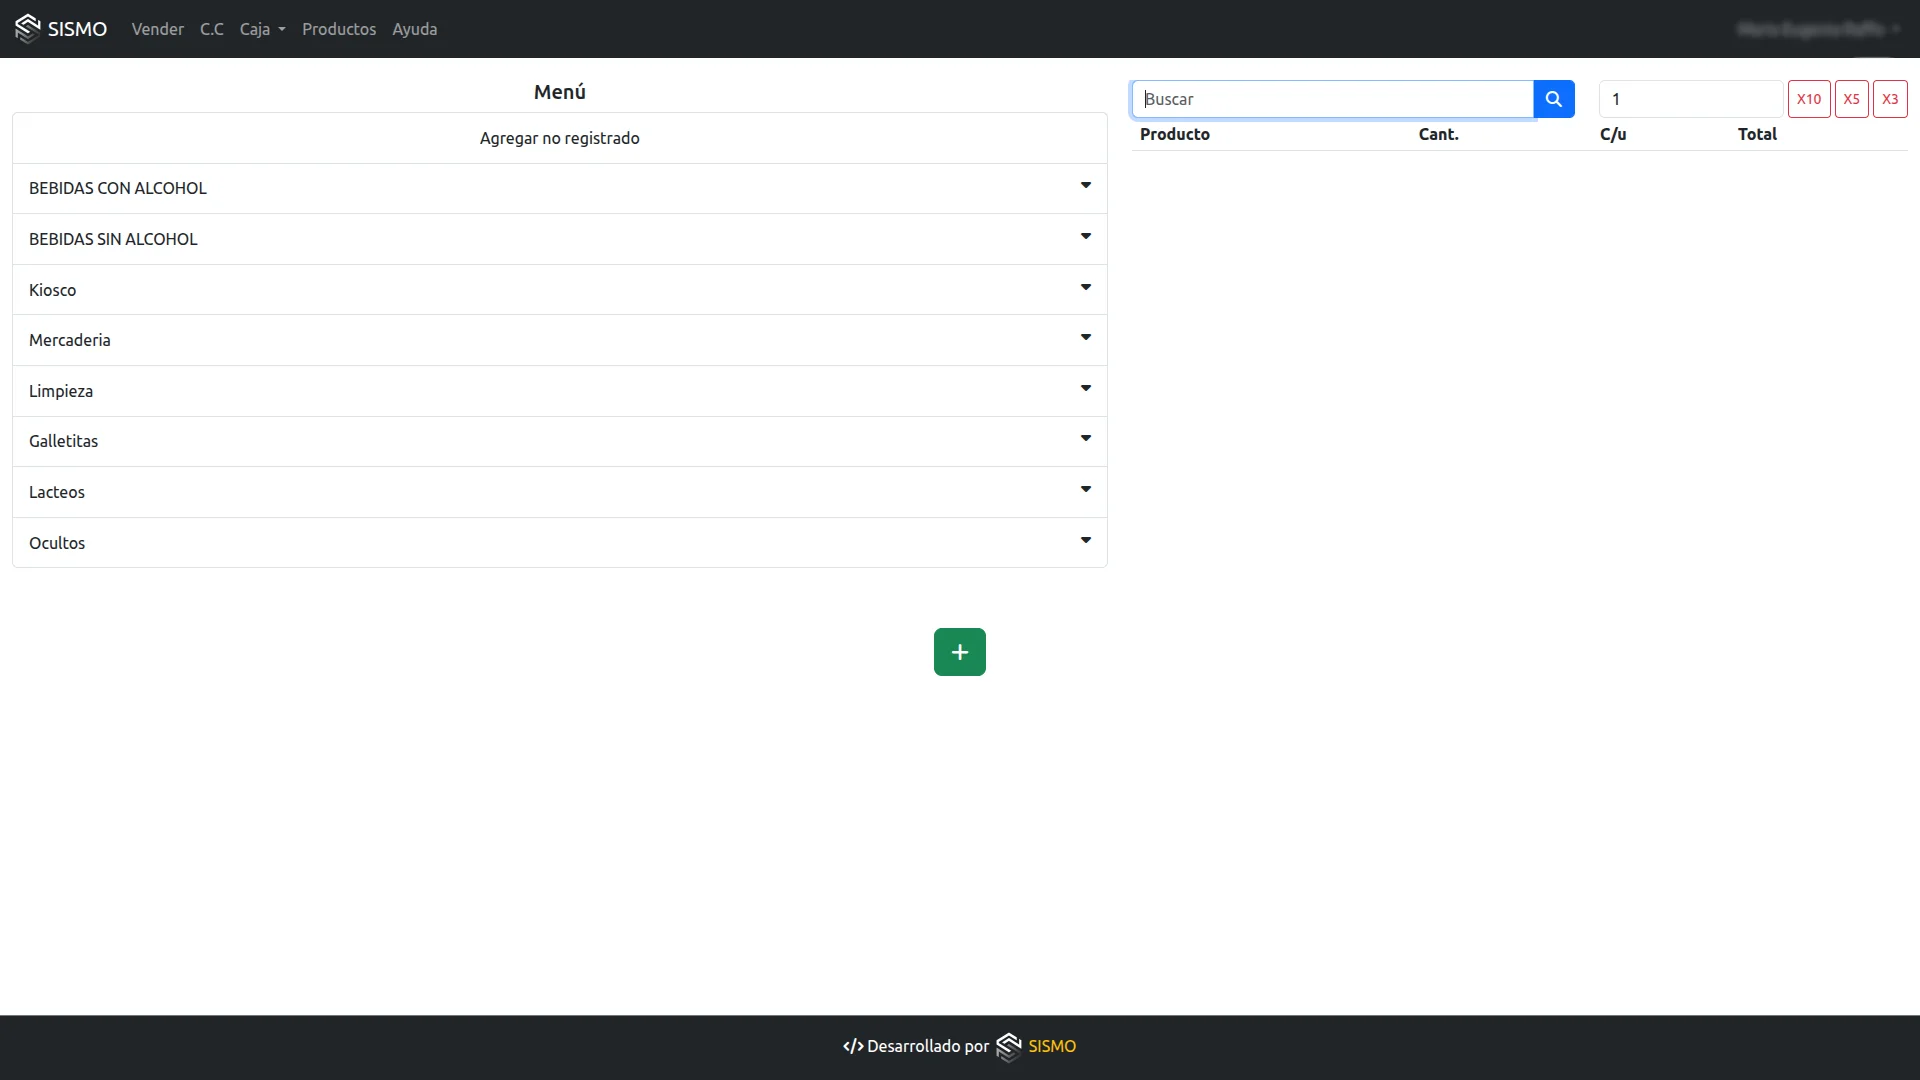1920x1080 pixels.
Task: Open the Ayuda menu item
Action: click(414, 29)
